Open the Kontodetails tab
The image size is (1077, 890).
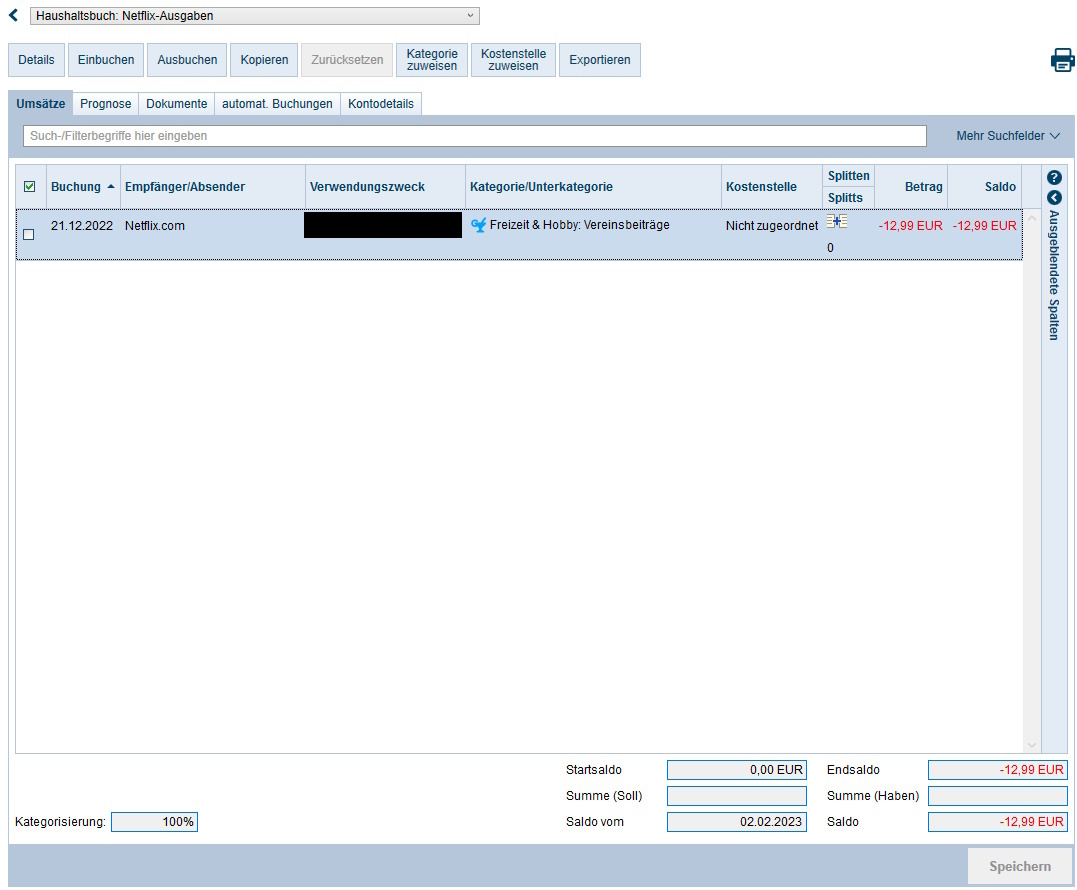[381, 104]
